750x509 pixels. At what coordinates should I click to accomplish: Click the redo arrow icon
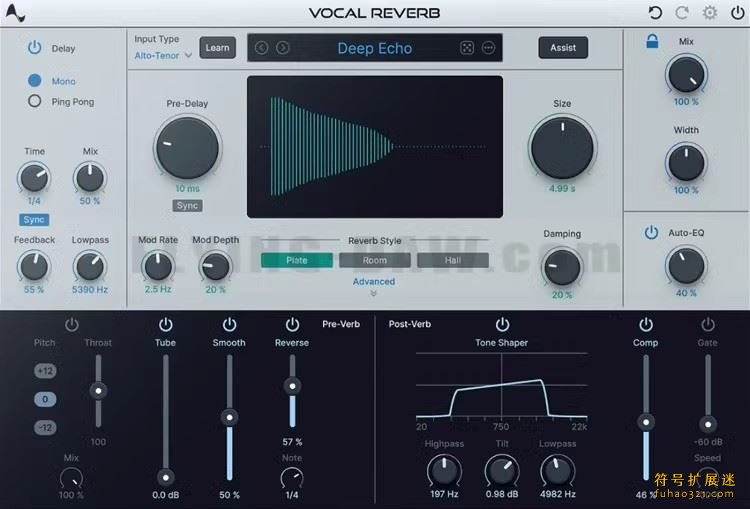(682, 13)
